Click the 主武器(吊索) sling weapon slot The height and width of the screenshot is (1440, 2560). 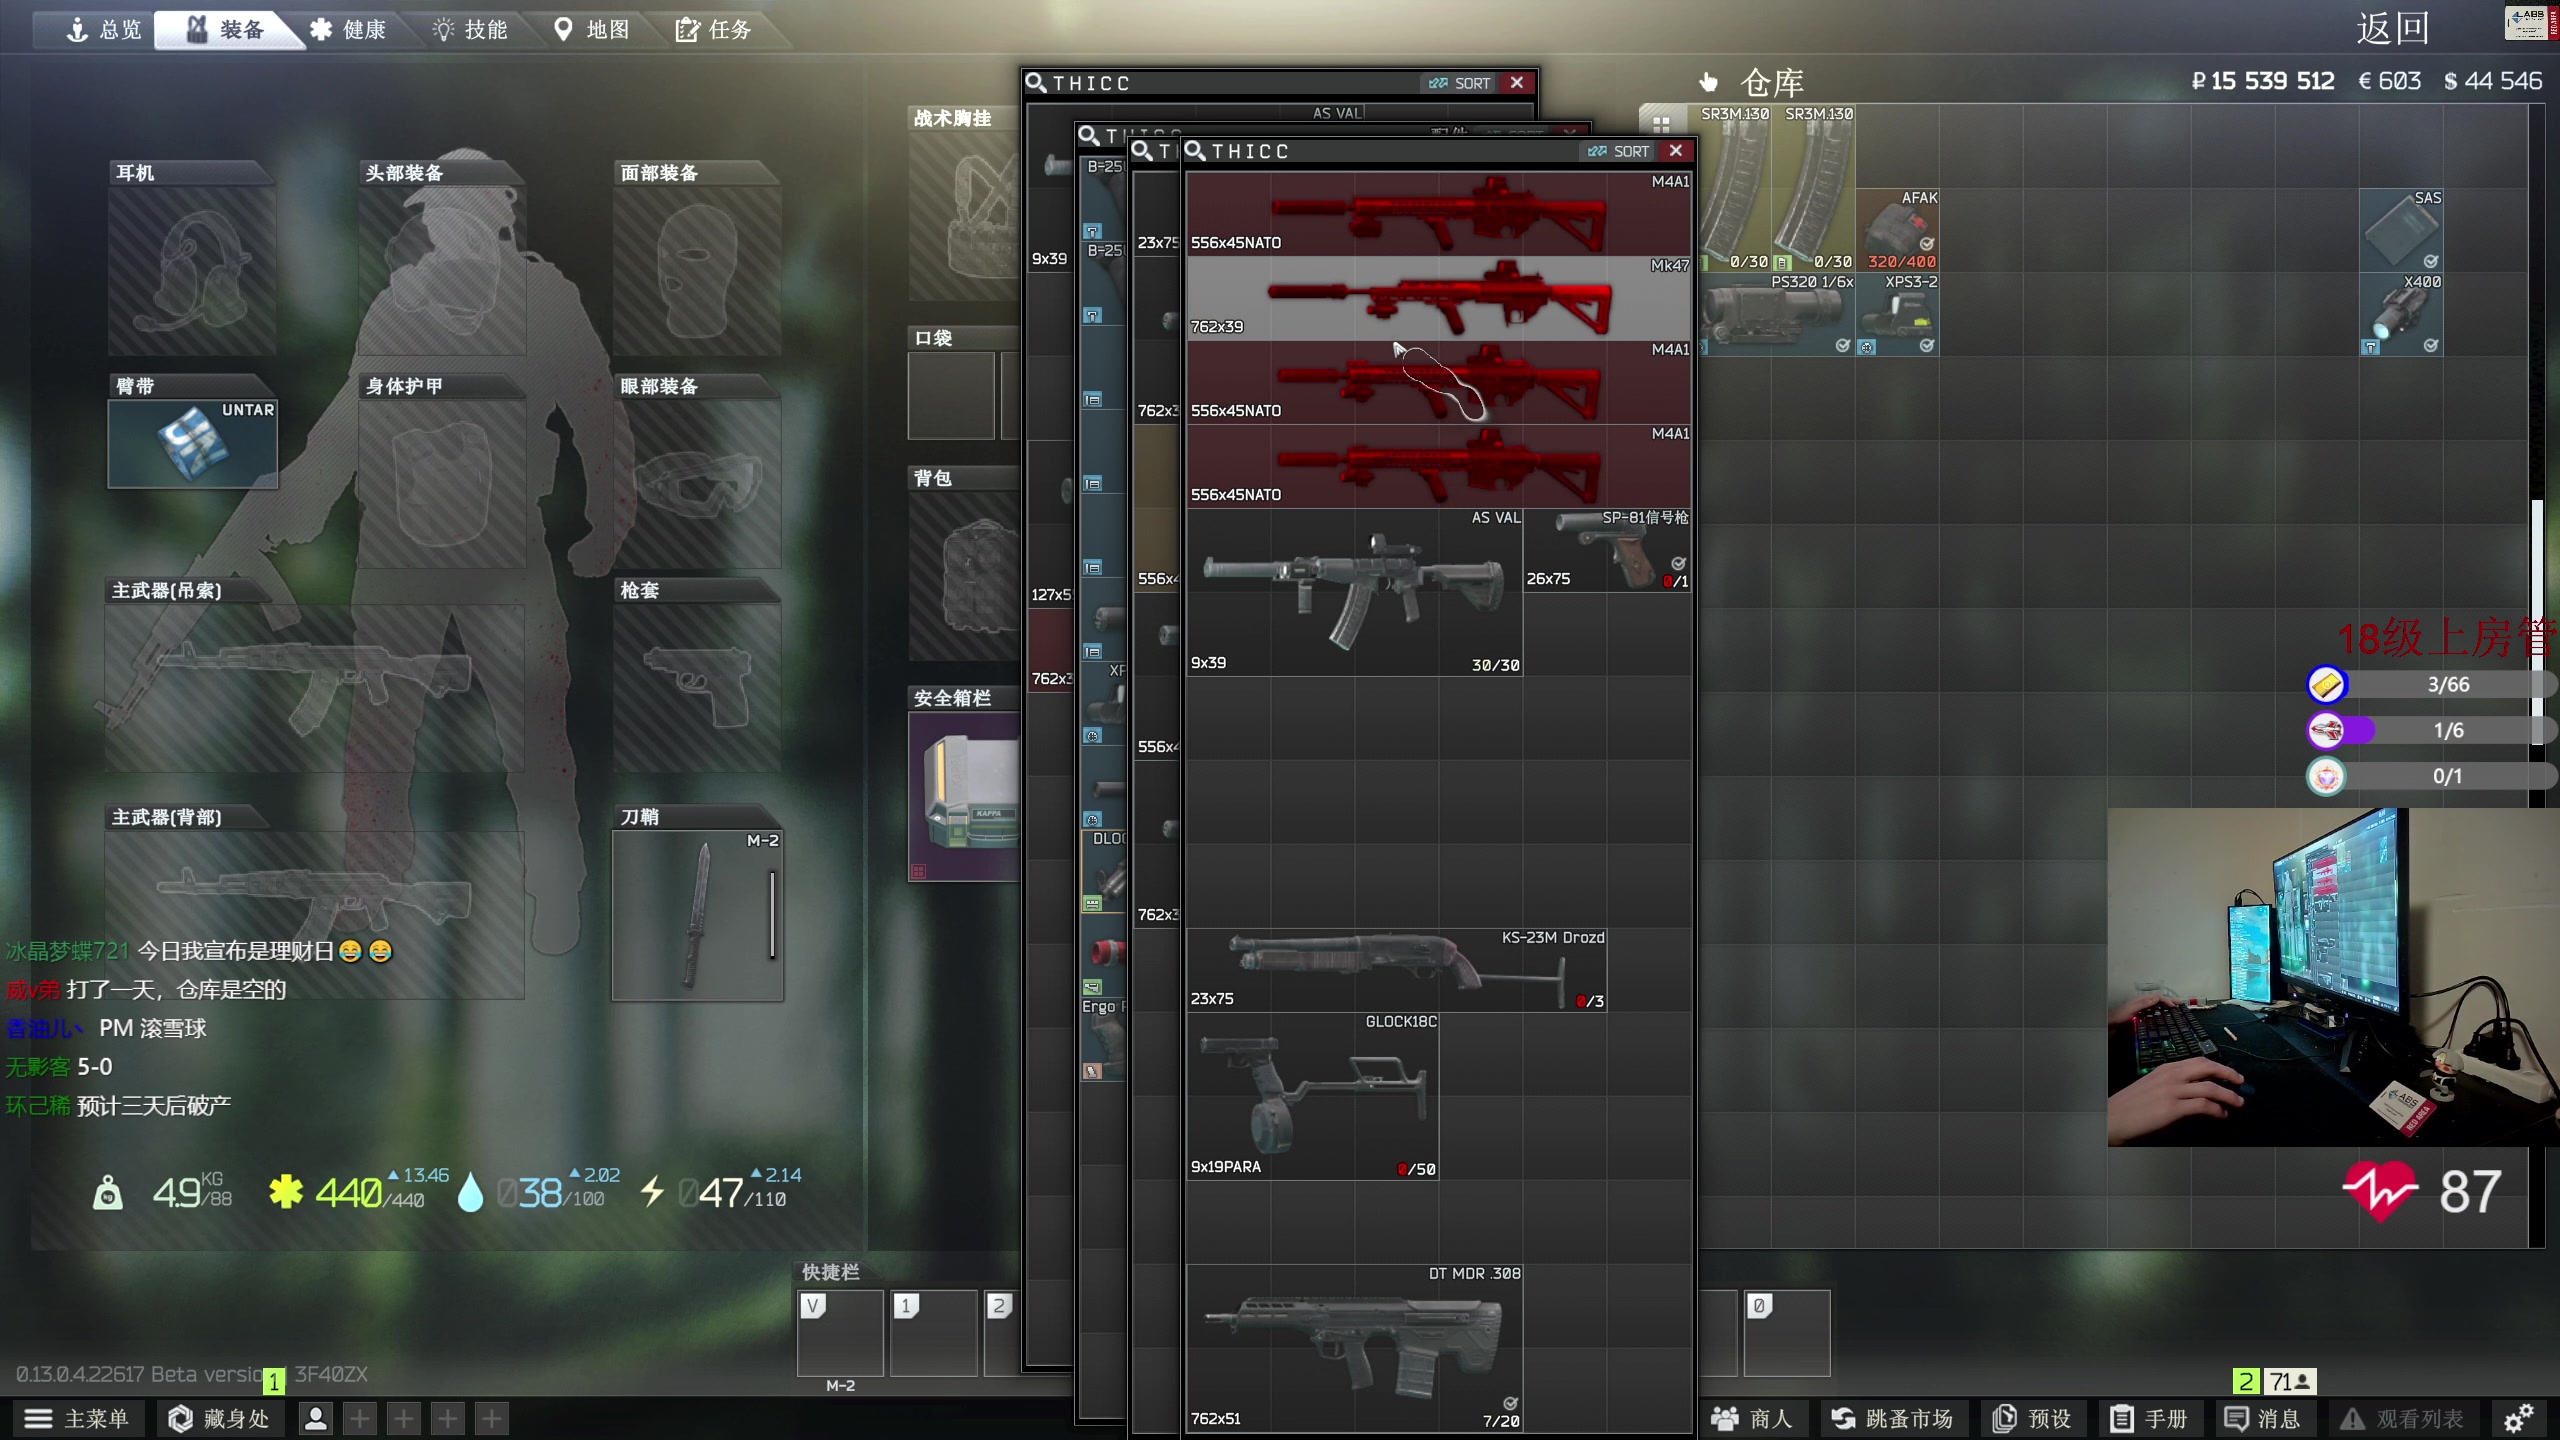pyautogui.click(x=315, y=688)
